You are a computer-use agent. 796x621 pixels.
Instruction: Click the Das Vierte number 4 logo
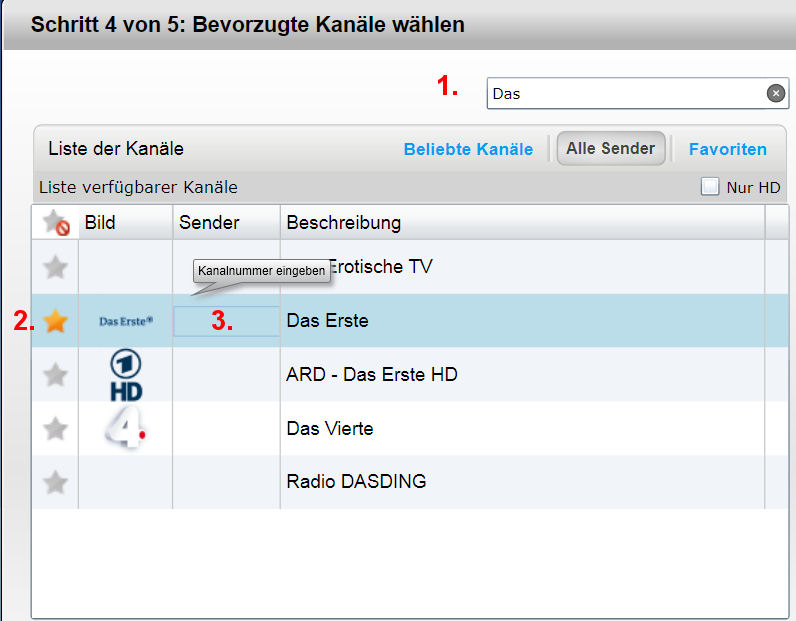tap(127, 429)
